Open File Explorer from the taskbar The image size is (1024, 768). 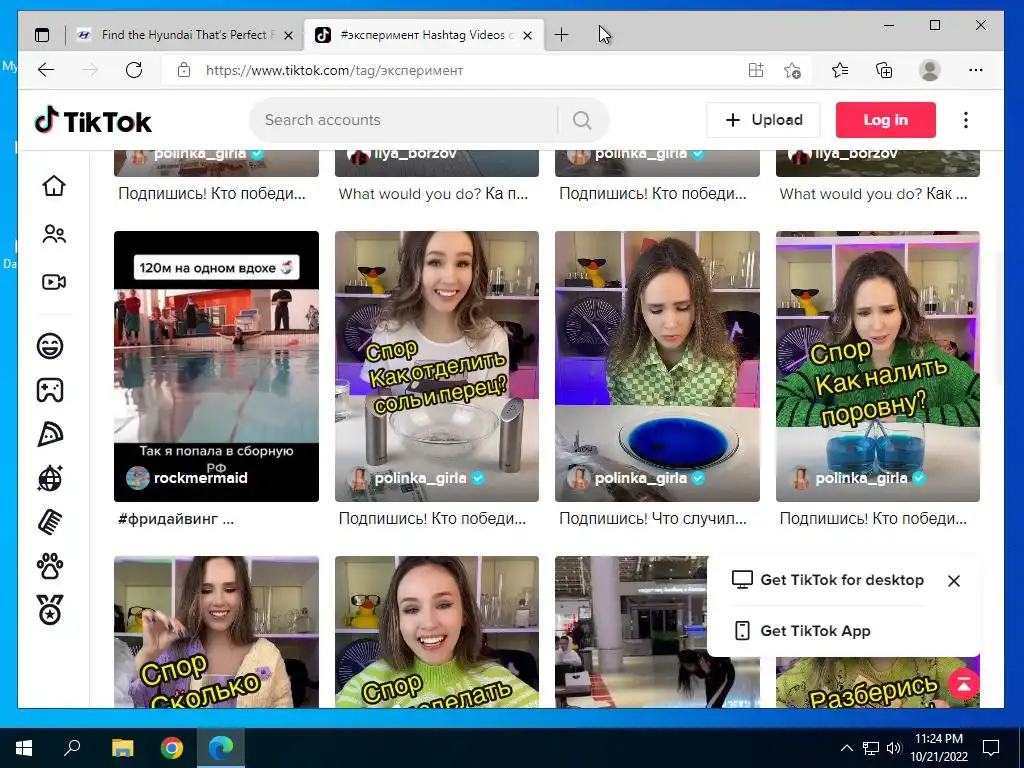[x=122, y=748]
